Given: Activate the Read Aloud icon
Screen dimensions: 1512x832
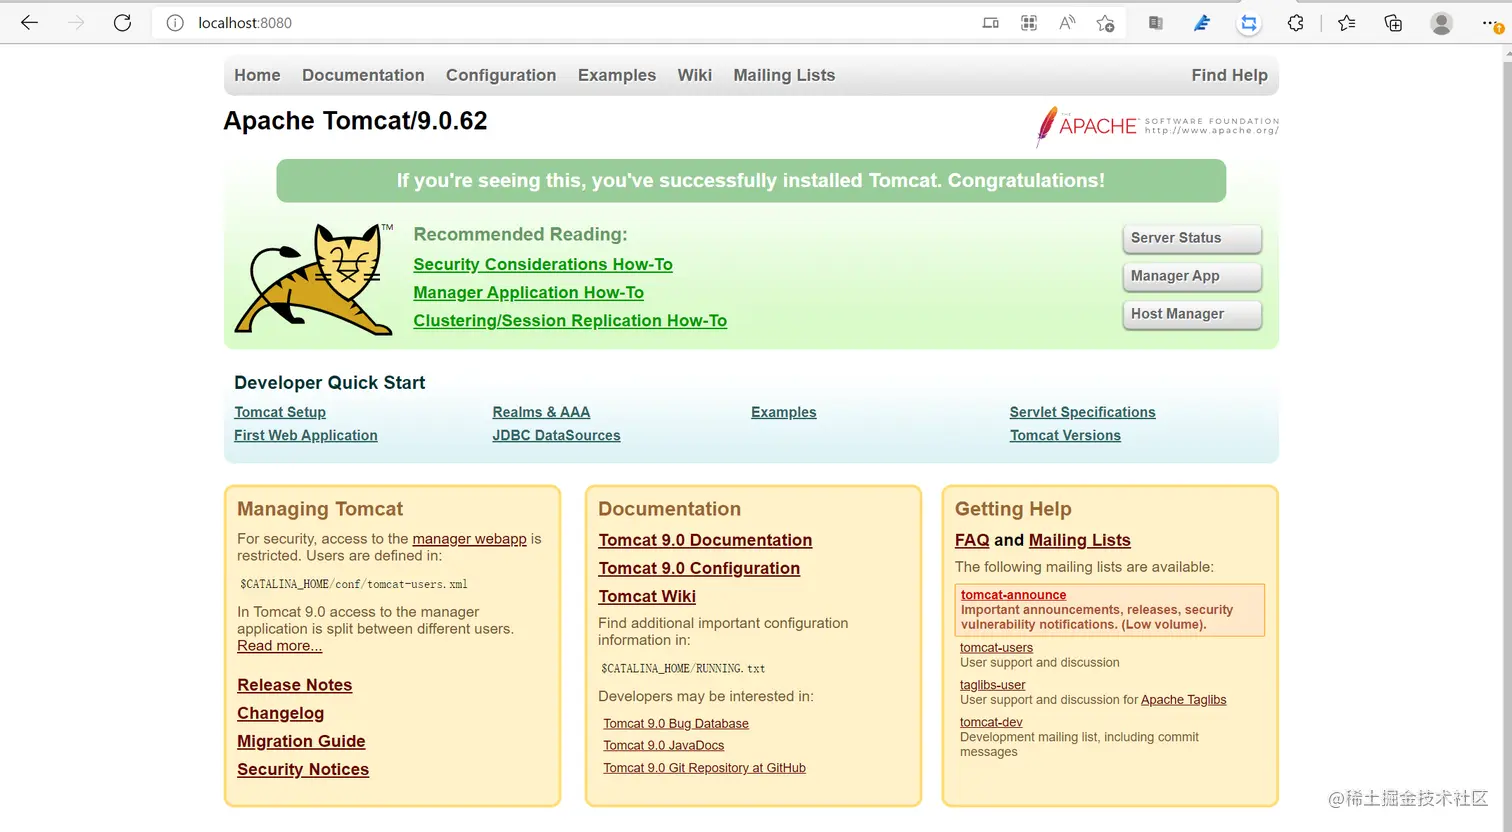Looking at the screenshot, I should (1067, 23).
